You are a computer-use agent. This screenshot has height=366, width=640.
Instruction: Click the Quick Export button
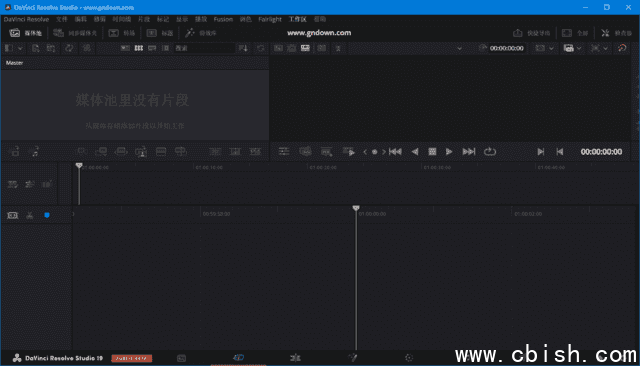tap(531, 33)
